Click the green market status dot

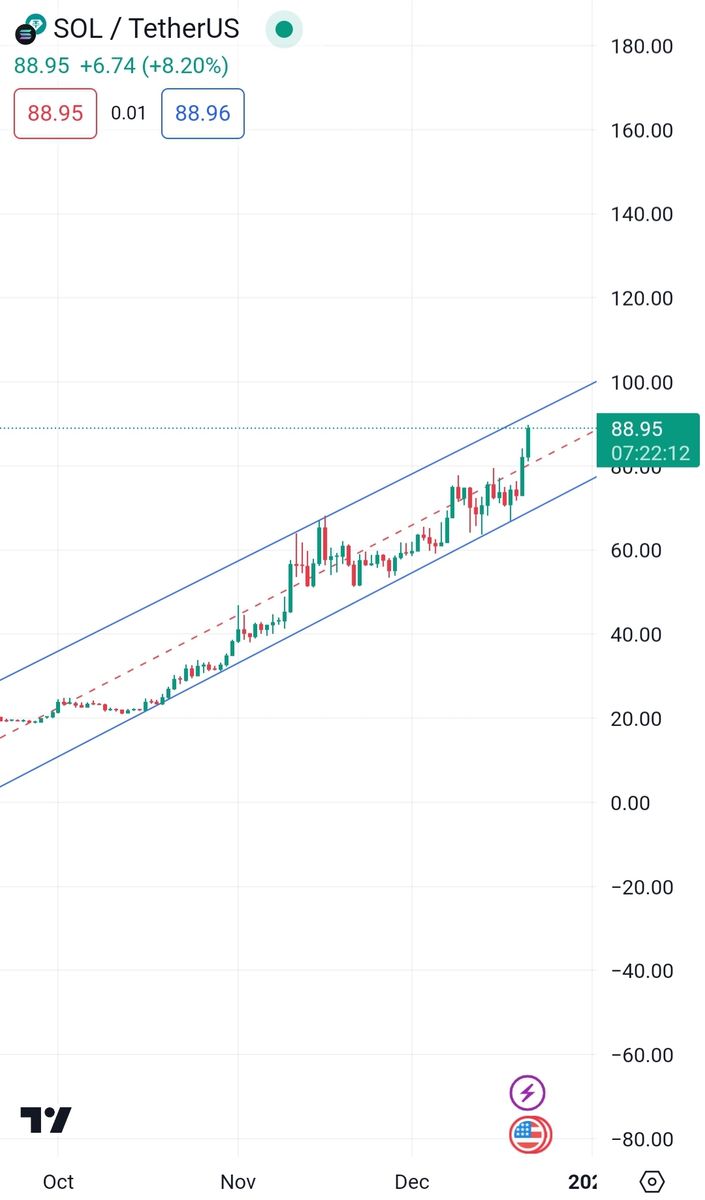pyautogui.click(x=284, y=29)
